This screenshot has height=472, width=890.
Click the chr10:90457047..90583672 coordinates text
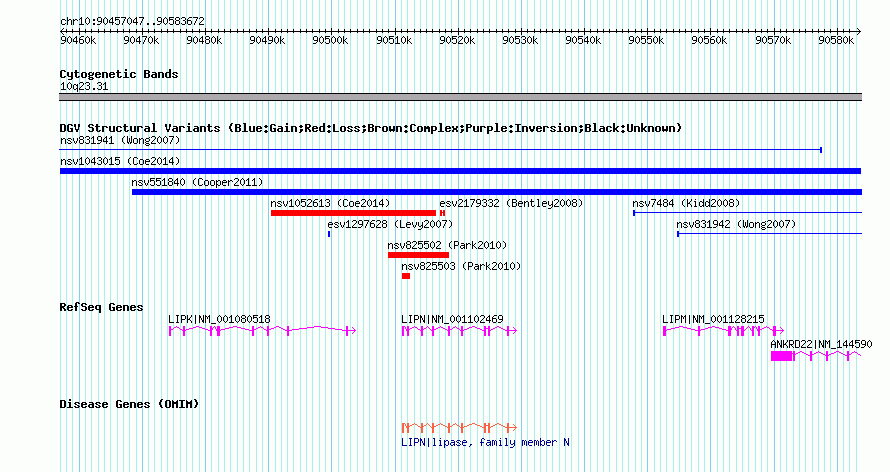pos(132,22)
